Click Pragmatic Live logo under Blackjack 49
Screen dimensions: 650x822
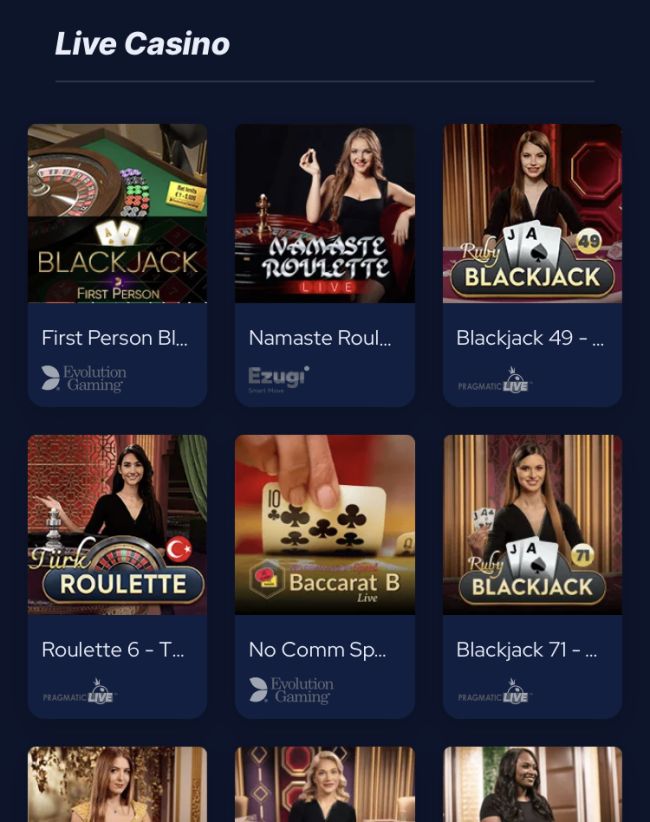pyautogui.click(x=495, y=381)
